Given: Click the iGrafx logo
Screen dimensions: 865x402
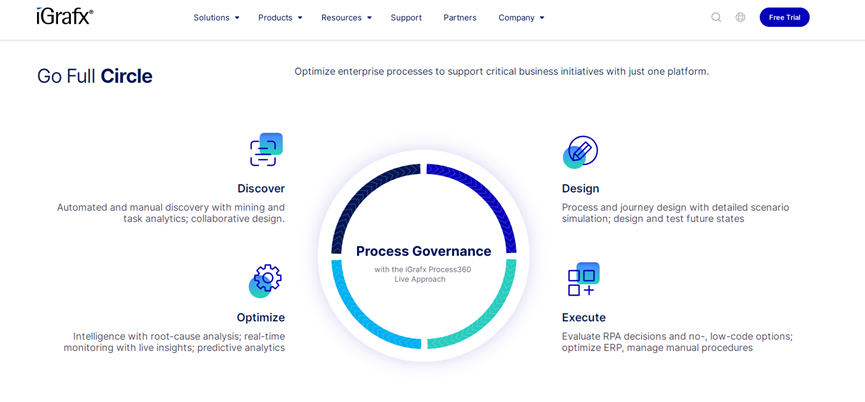Looking at the screenshot, I should click(65, 17).
